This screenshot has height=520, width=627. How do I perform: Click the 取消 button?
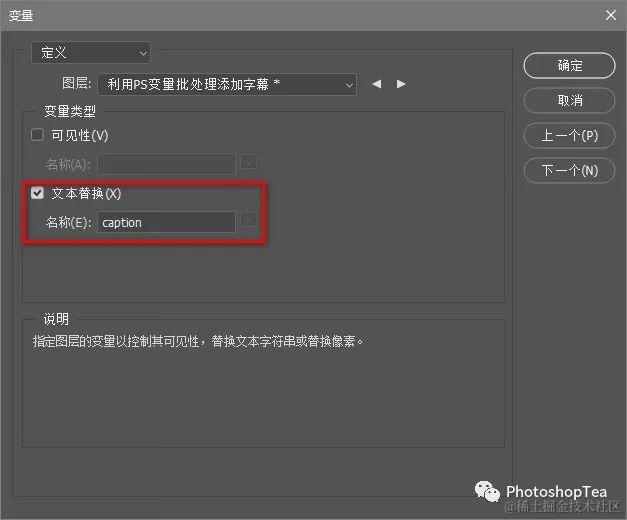tap(569, 100)
